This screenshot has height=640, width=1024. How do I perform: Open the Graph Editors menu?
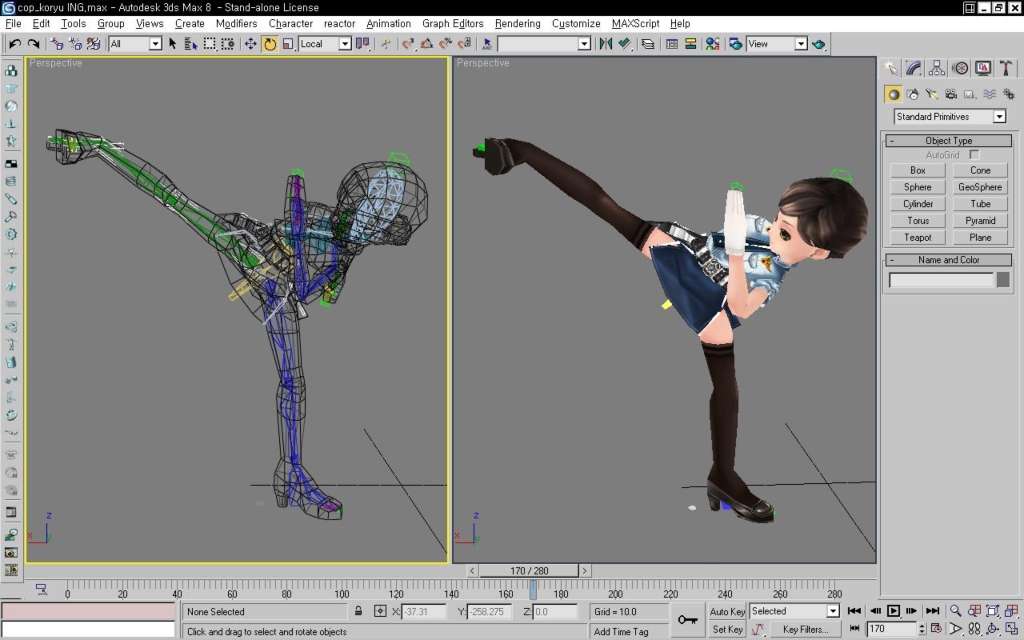click(453, 24)
